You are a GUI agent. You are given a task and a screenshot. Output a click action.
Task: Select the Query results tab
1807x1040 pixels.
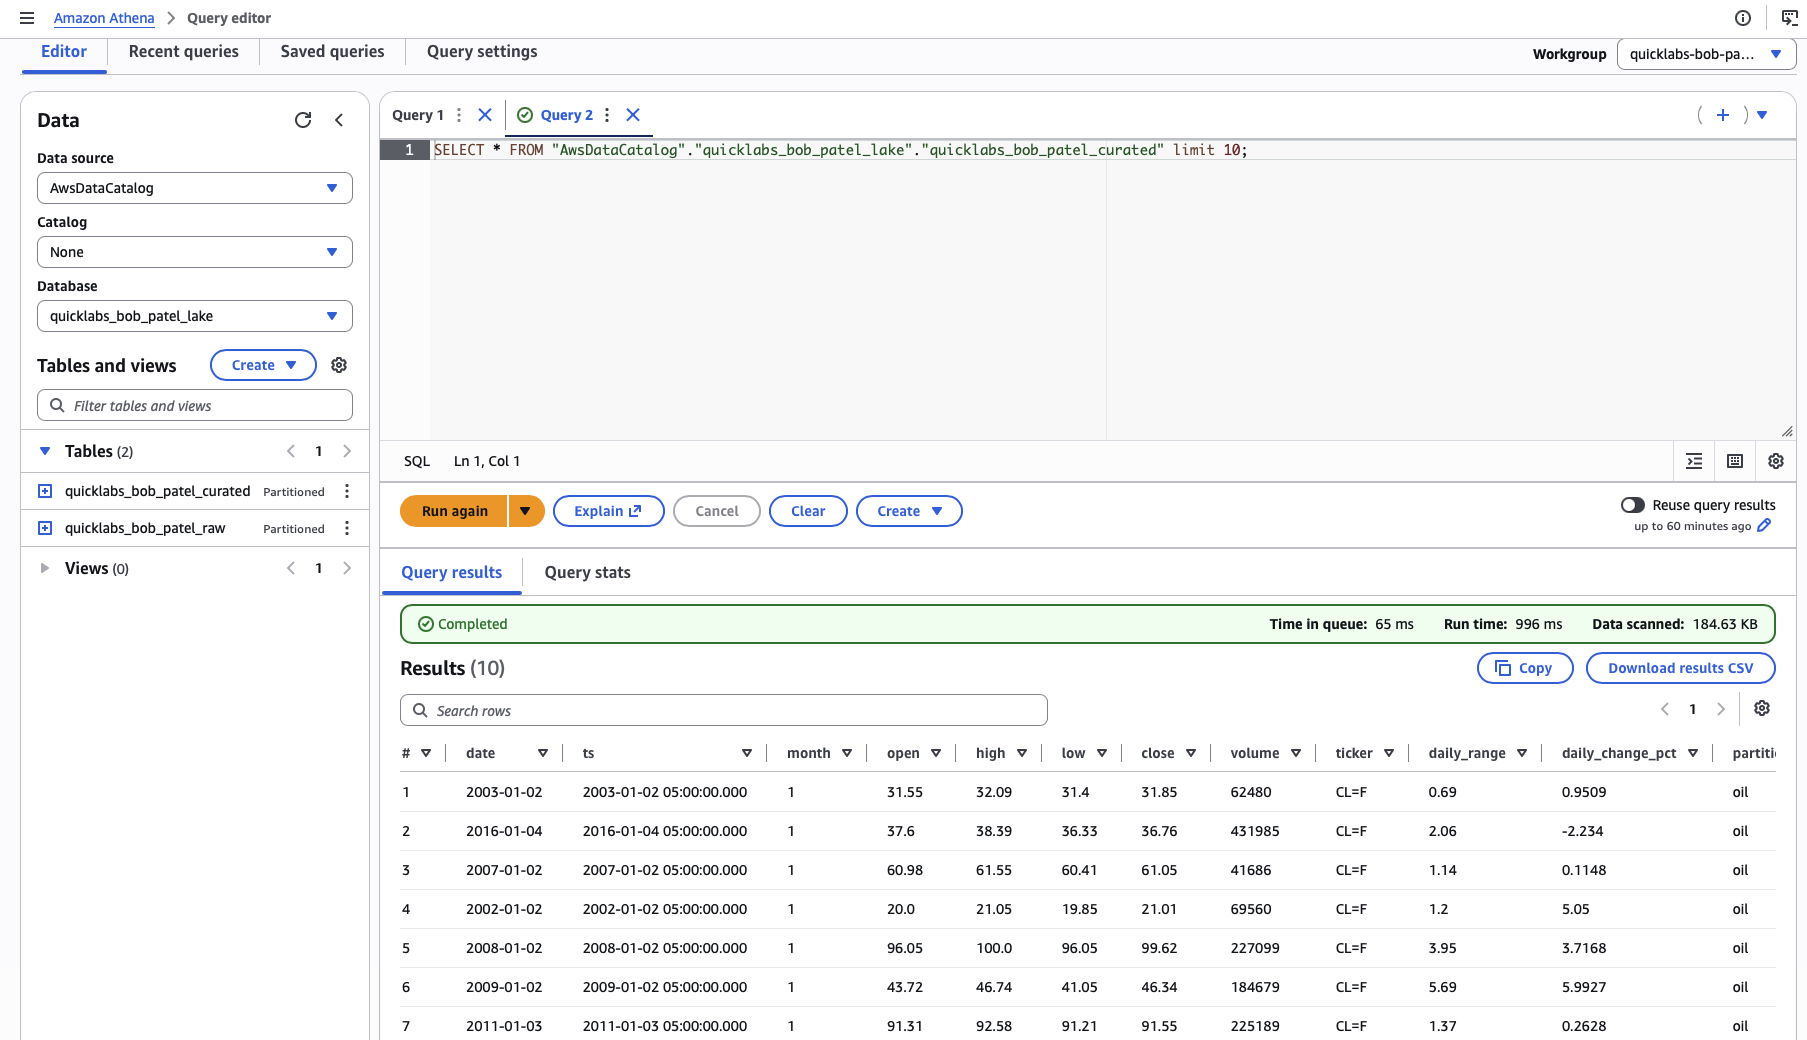452,573
